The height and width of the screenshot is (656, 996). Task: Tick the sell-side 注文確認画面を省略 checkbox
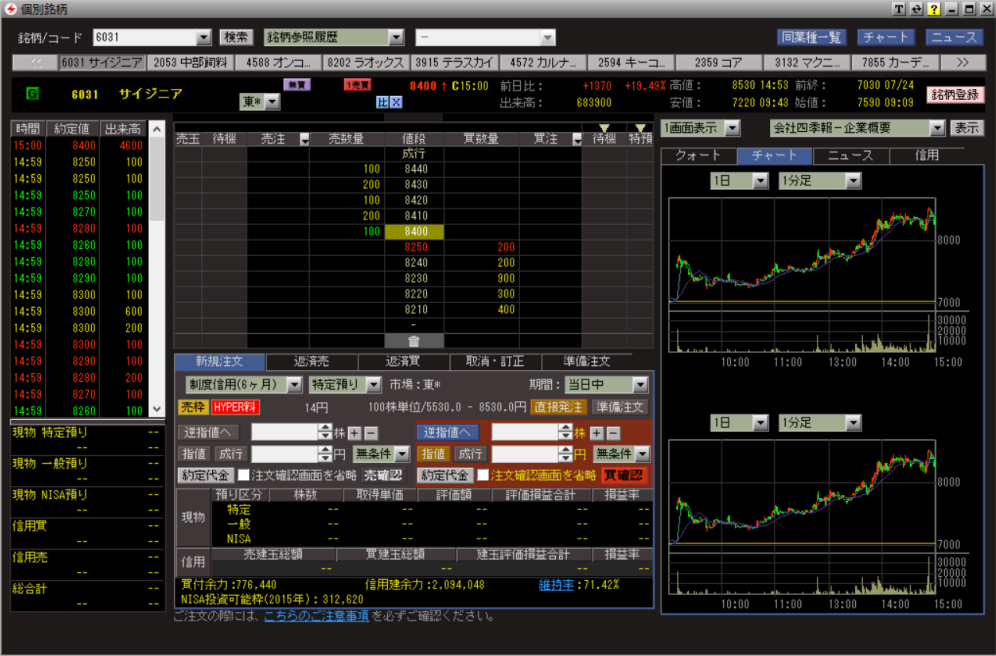243,475
